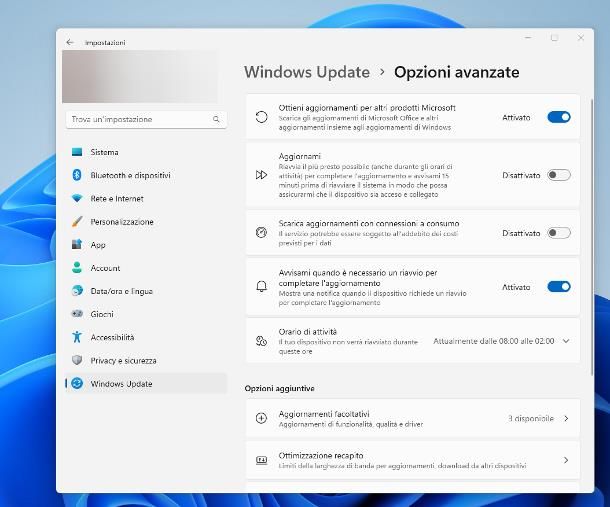Click 'Attualmente dalle 08:00 alle 02:00' text
Screen dimensions: 610x507
click(x=494, y=341)
